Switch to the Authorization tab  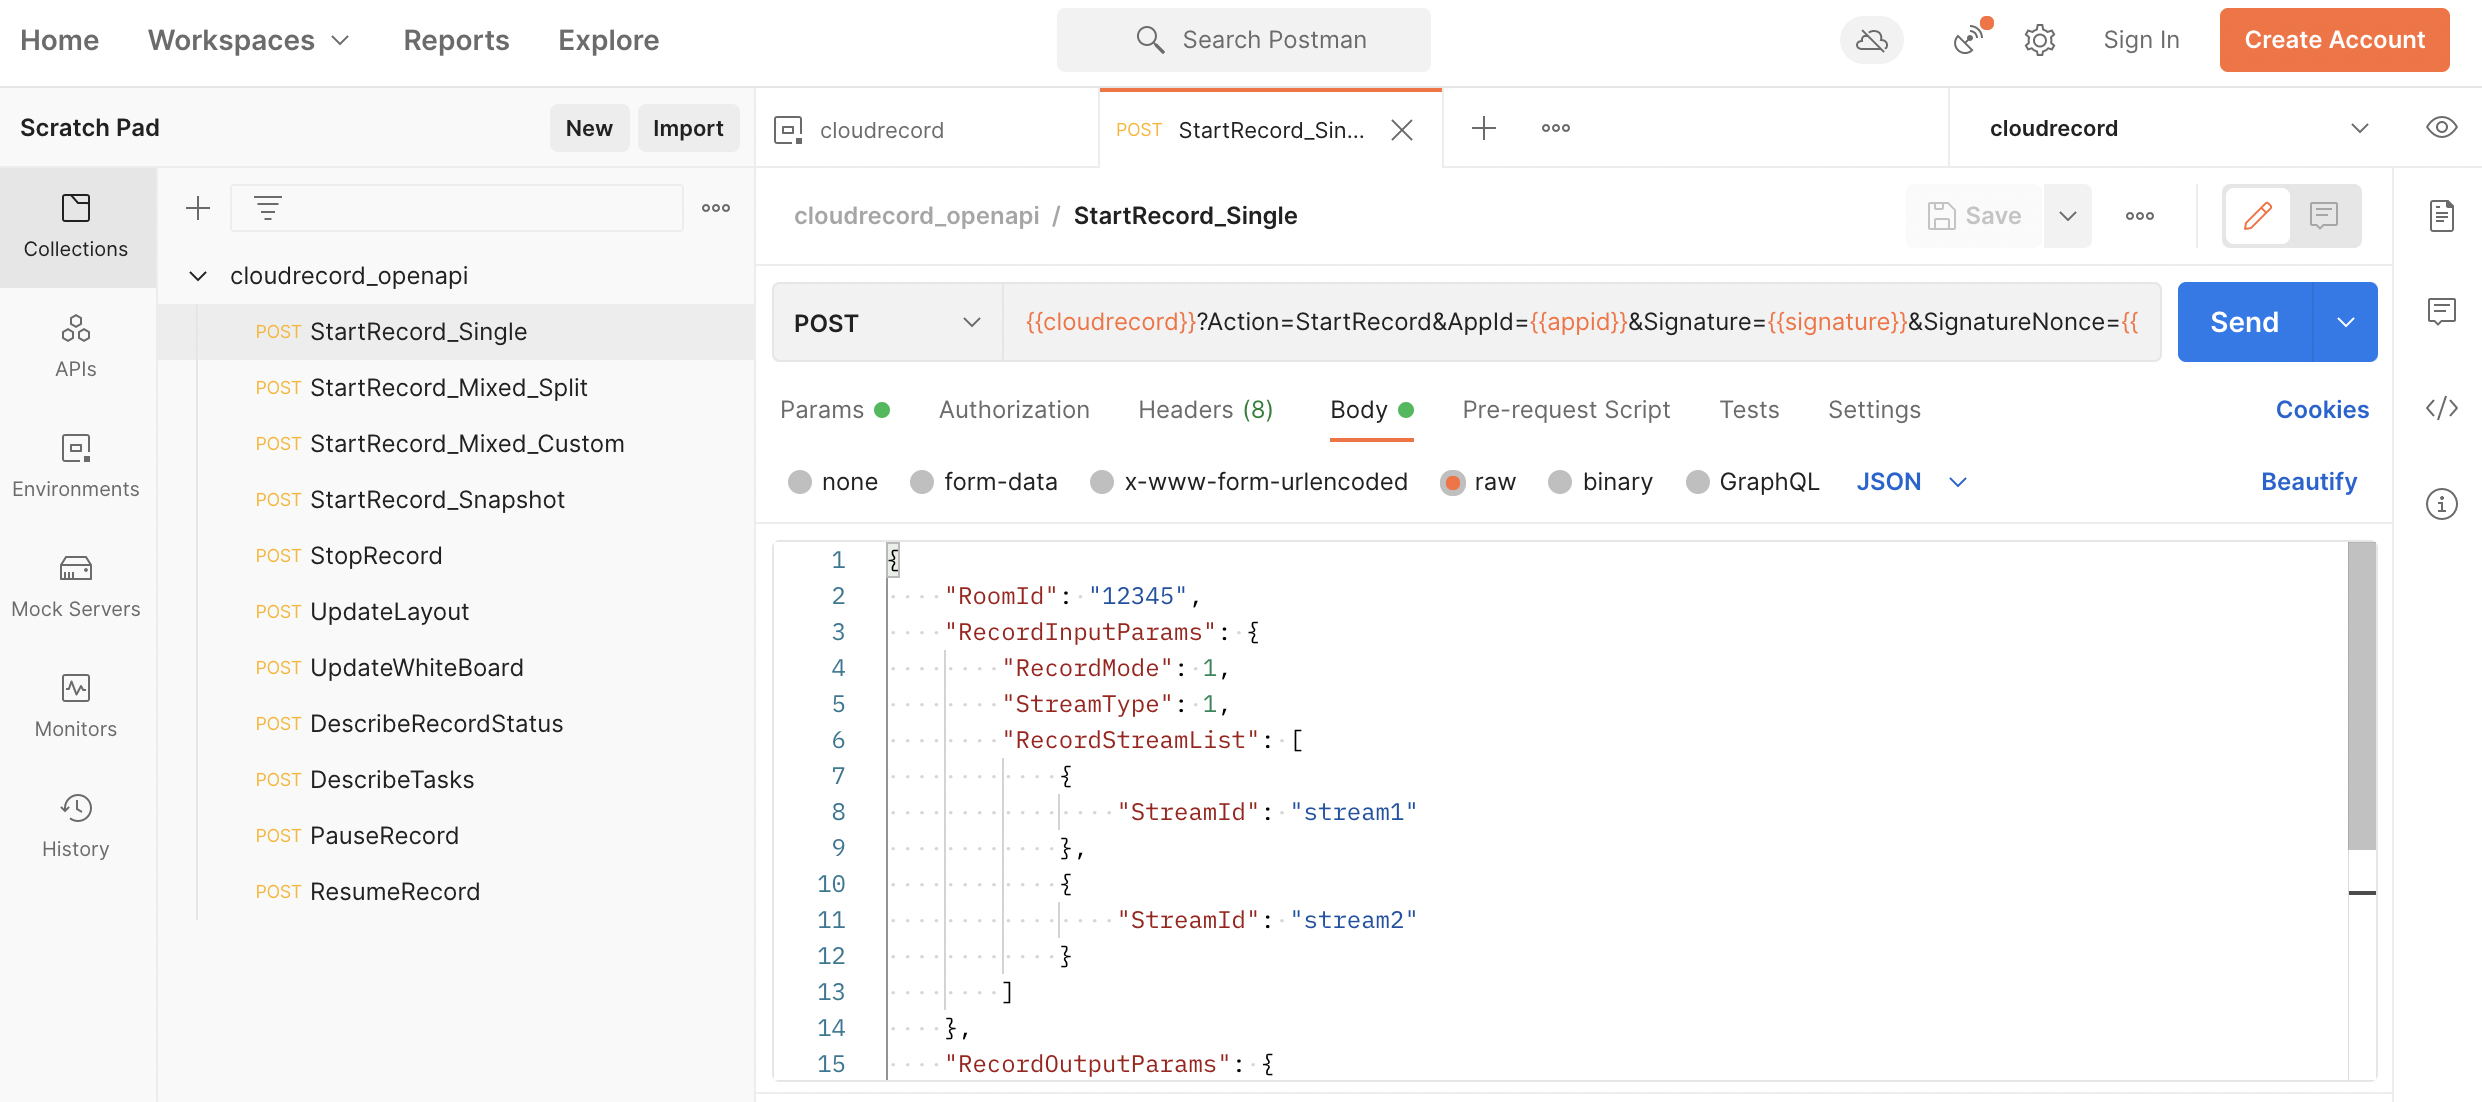(1014, 410)
